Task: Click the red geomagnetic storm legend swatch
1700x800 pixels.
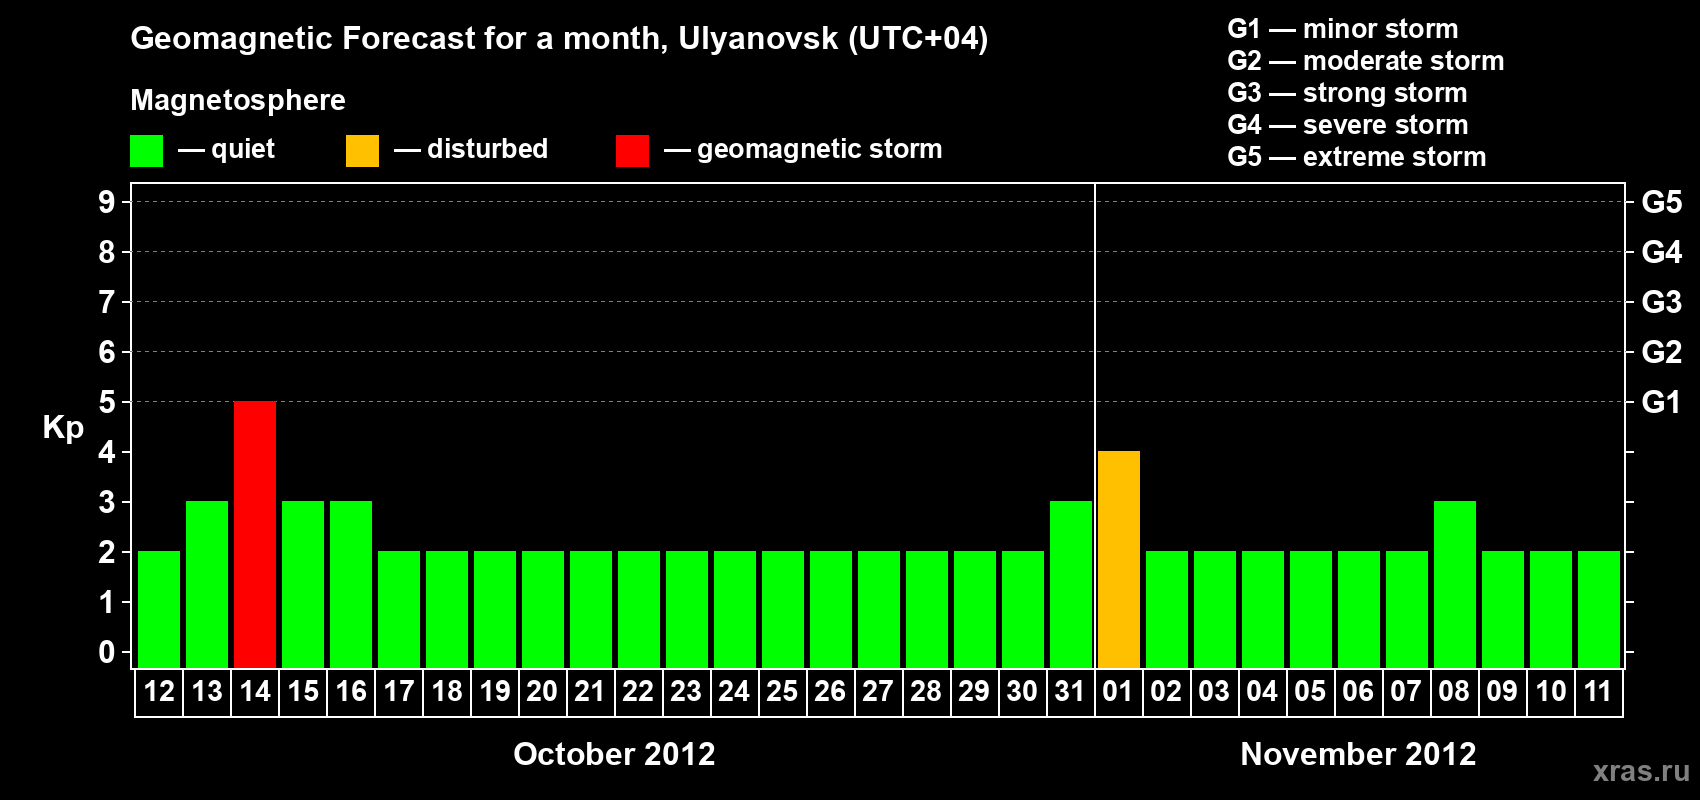Action: (632, 151)
